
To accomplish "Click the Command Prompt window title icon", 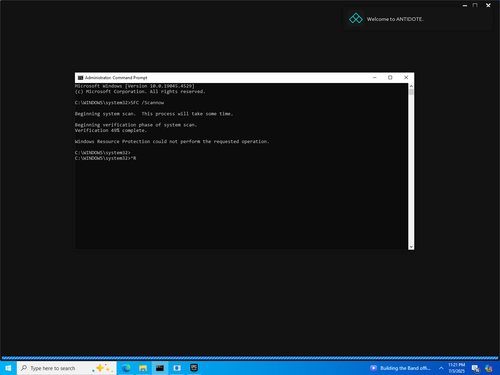I will click(80, 78).
